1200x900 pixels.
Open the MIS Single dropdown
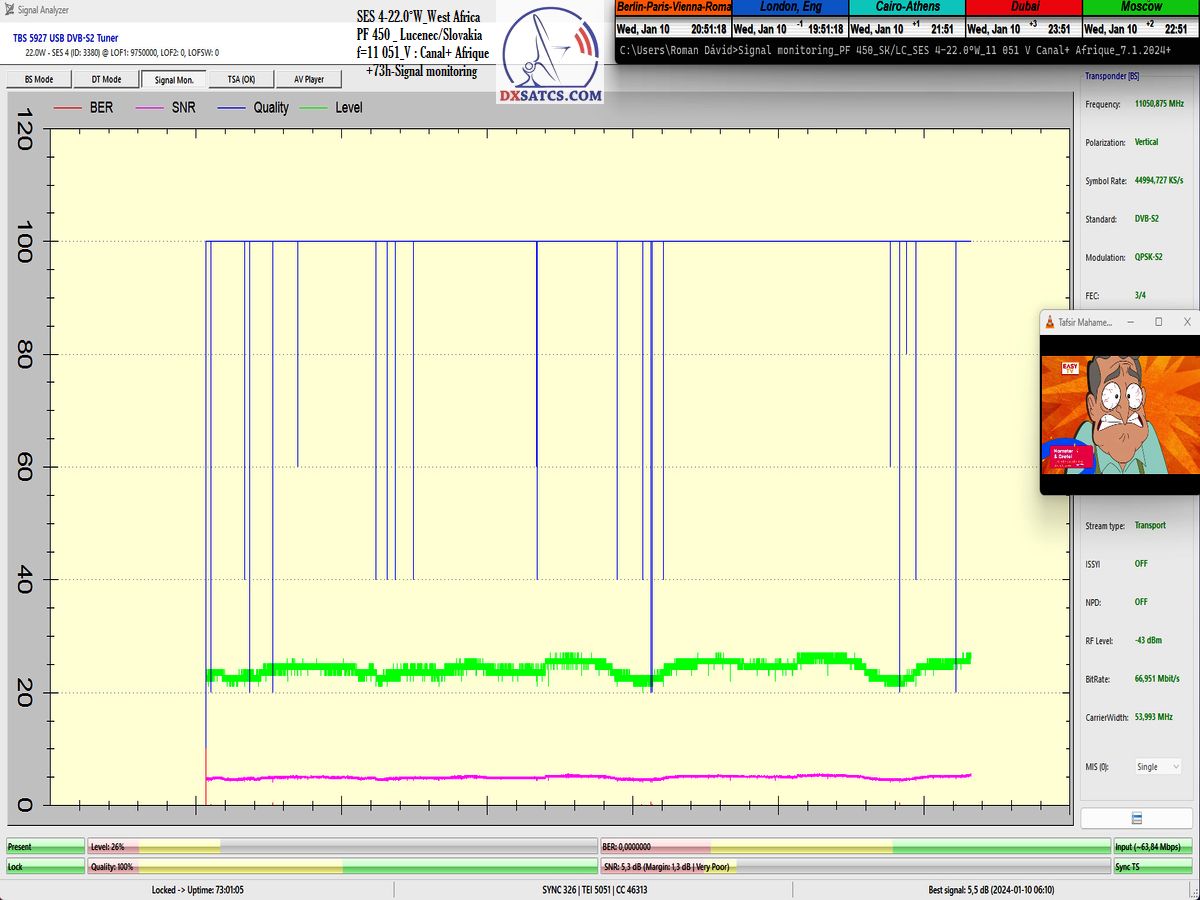click(1157, 767)
